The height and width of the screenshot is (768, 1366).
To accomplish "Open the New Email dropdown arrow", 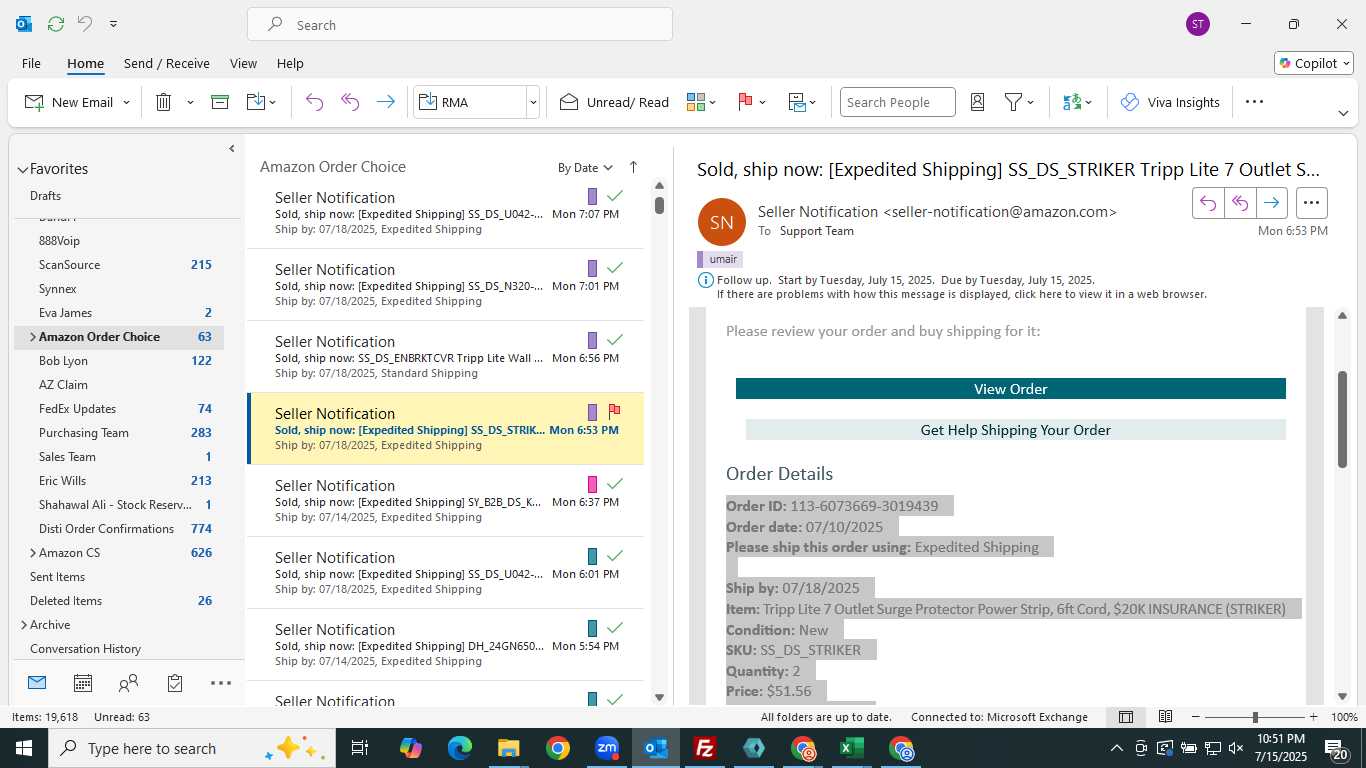I will [126, 102].
